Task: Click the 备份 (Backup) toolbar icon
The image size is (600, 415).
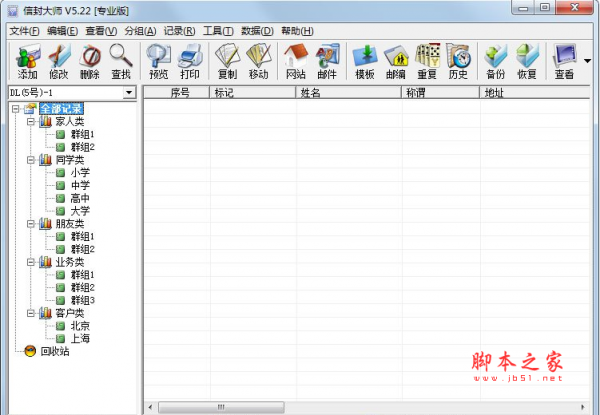Action: pos(496,61)
